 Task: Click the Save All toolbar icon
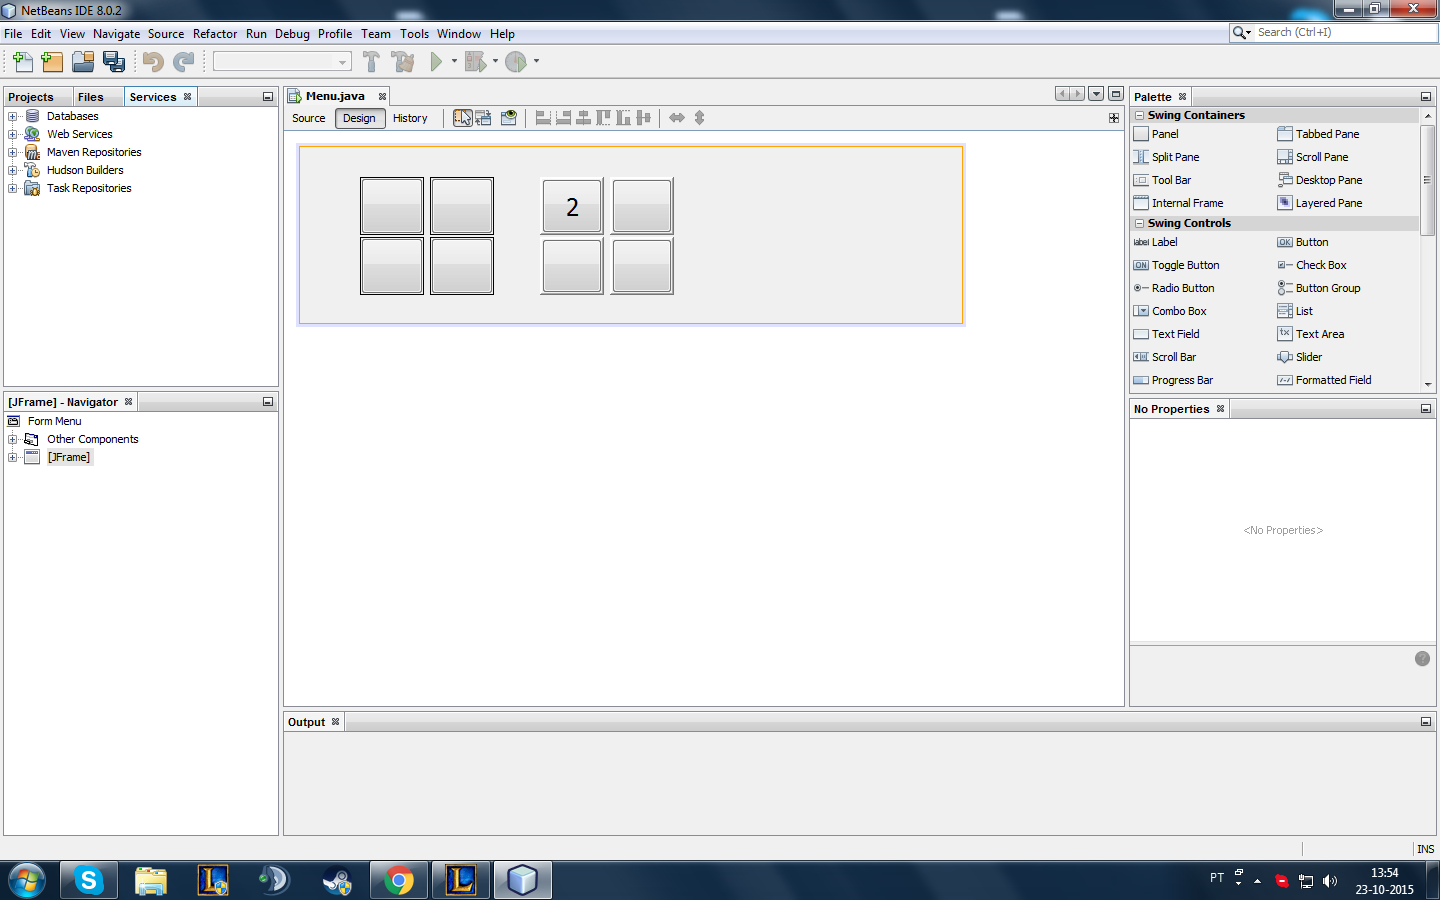point(114,62)
